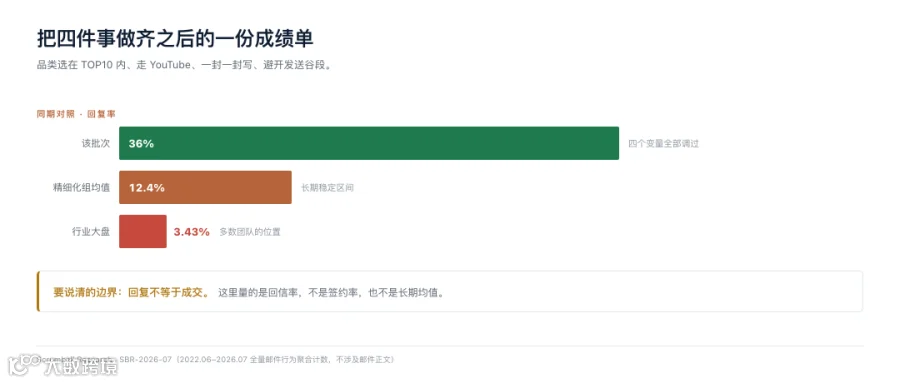The height and width of the screenshot is (383, 900).
Task: Click the main title 把四件事做齐之后的一份成绩单
Action: click(x=175, y=38)
